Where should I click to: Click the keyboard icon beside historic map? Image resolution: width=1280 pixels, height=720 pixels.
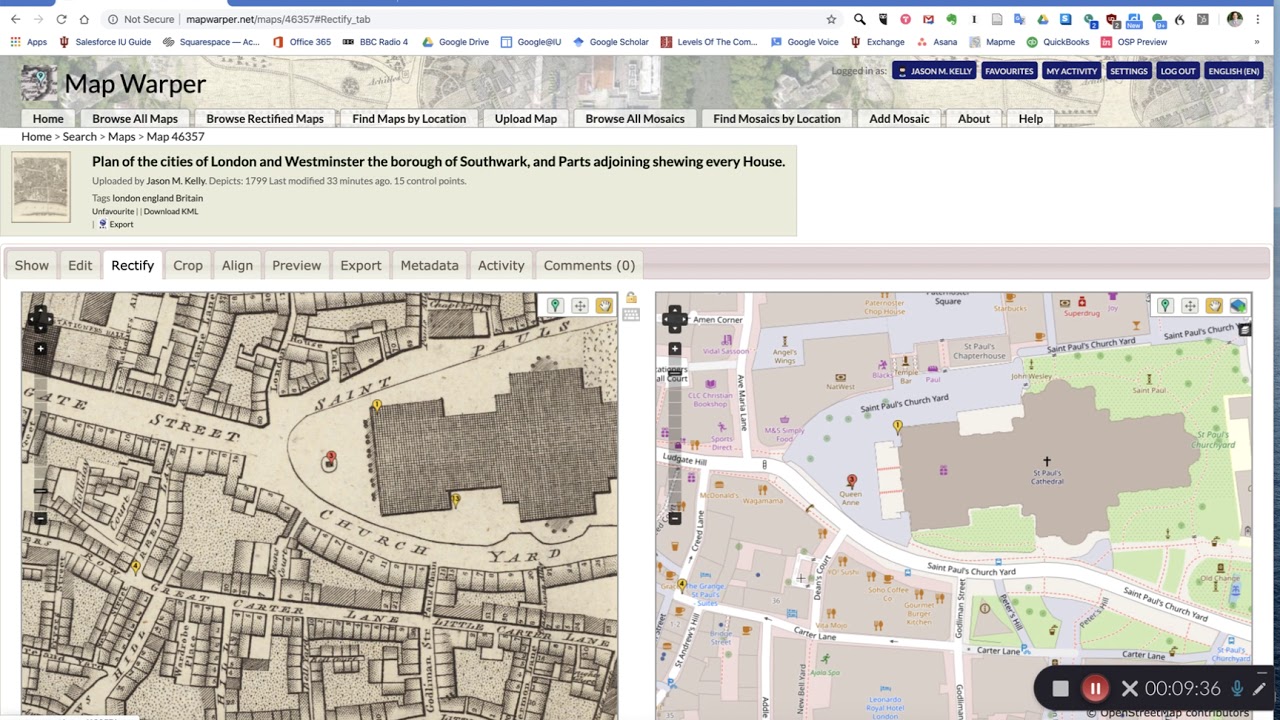(631, 315)
